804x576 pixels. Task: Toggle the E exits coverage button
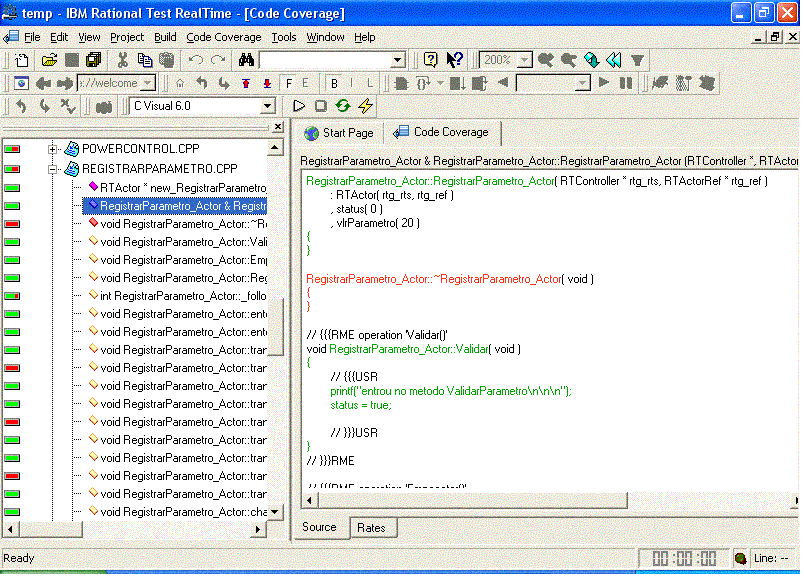click(x=305, y=83)
